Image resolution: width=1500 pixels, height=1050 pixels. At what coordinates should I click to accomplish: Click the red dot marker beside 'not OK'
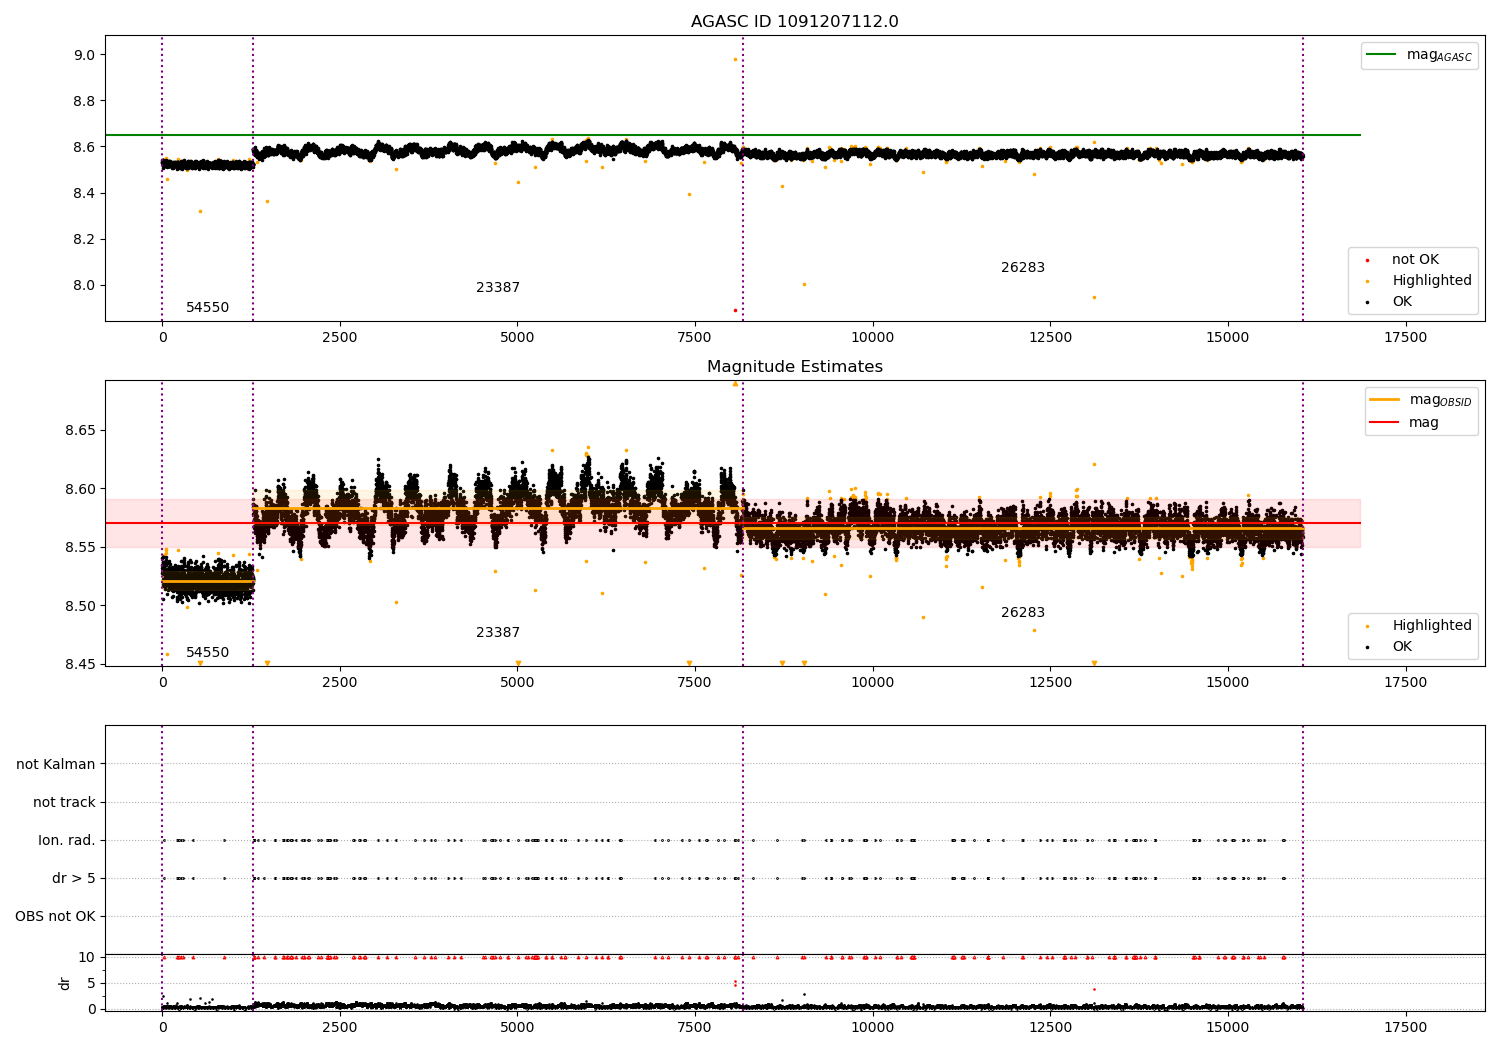coord(1367,260)
